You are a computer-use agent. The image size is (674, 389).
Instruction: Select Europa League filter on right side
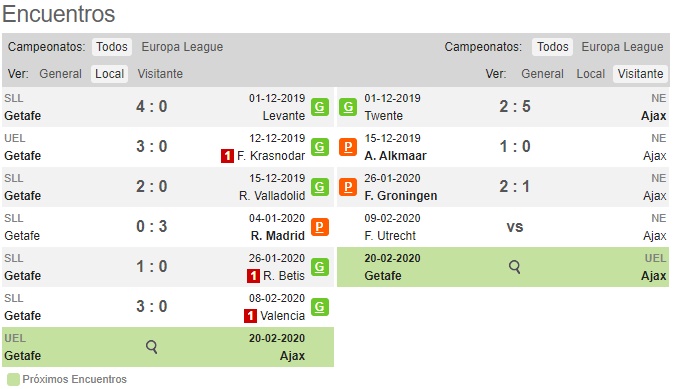coord(622,47)
